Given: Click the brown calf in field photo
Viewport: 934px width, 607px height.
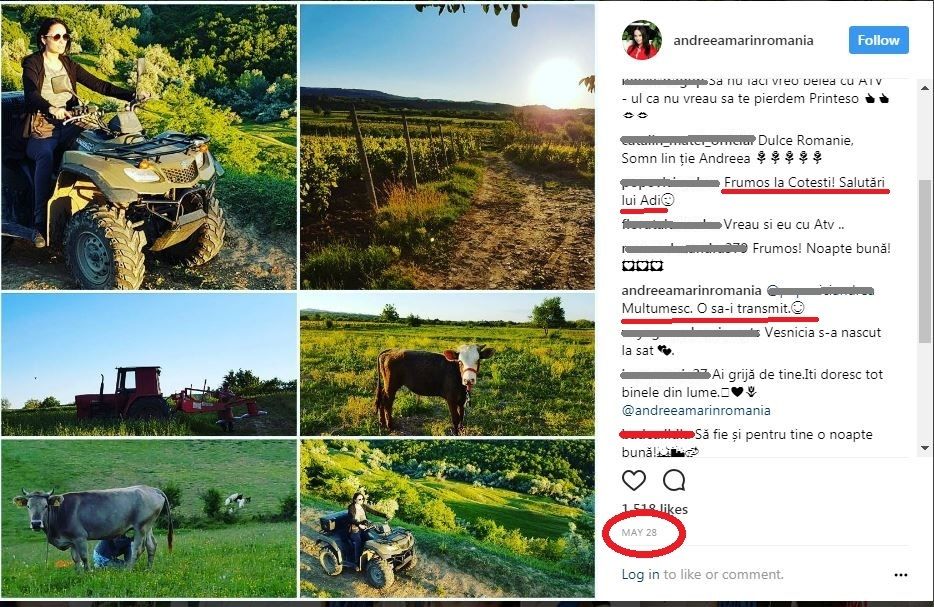Looking at the screenshot, I should click(x=447, y=364).
